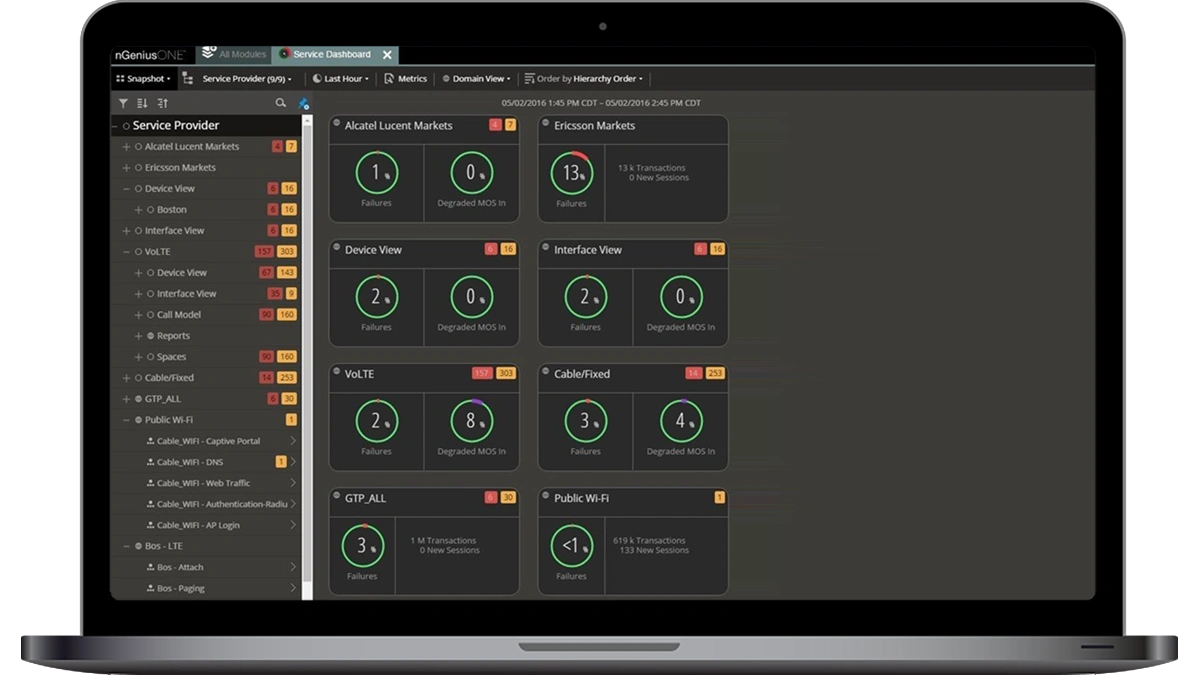The image size is (1200, 675).
Task: Open the Last Hour time range dropdown
Action: (x=341, y=78)
